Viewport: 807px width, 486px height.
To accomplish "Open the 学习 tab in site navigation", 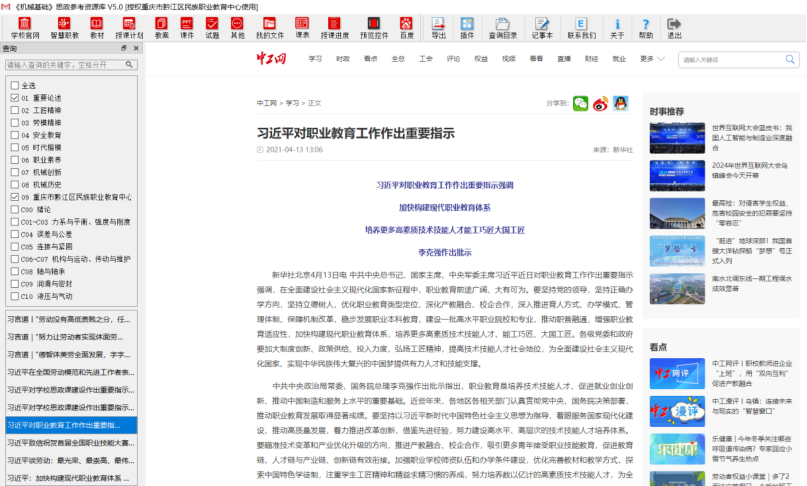I will coord(315,59).
